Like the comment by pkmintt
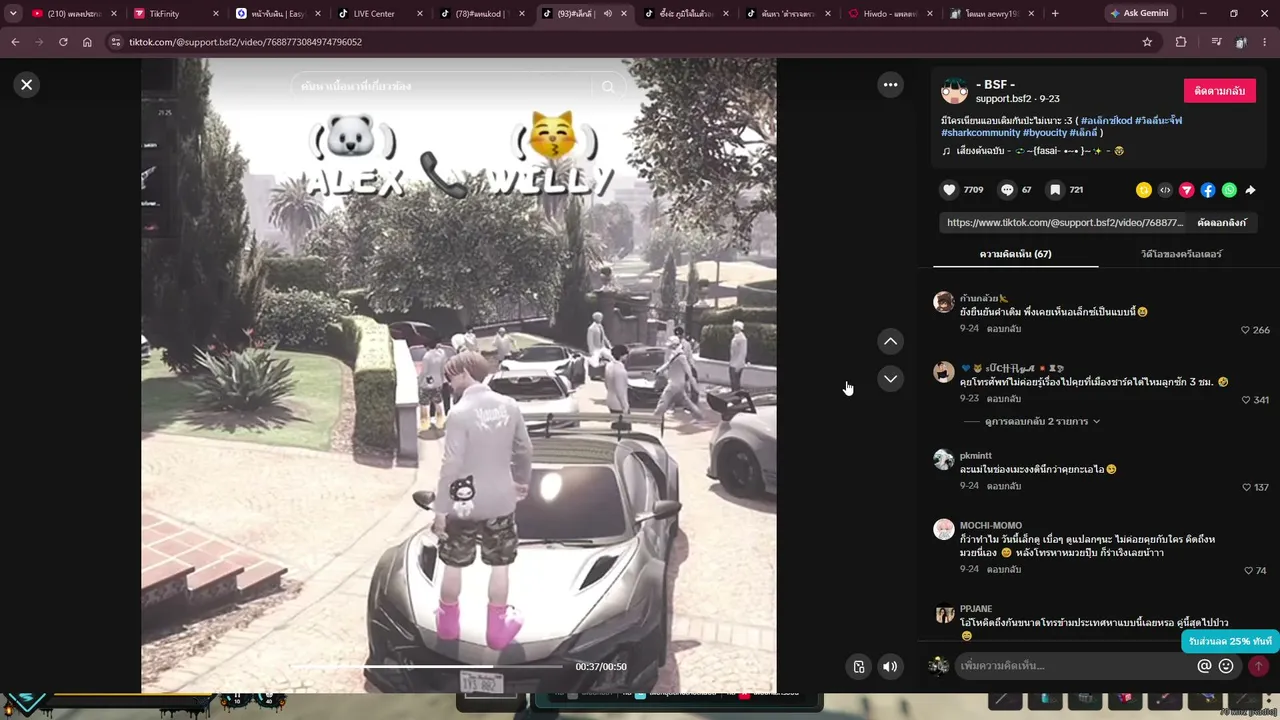This screenshot has width=1280, height=720. [x=1246, y=487]
